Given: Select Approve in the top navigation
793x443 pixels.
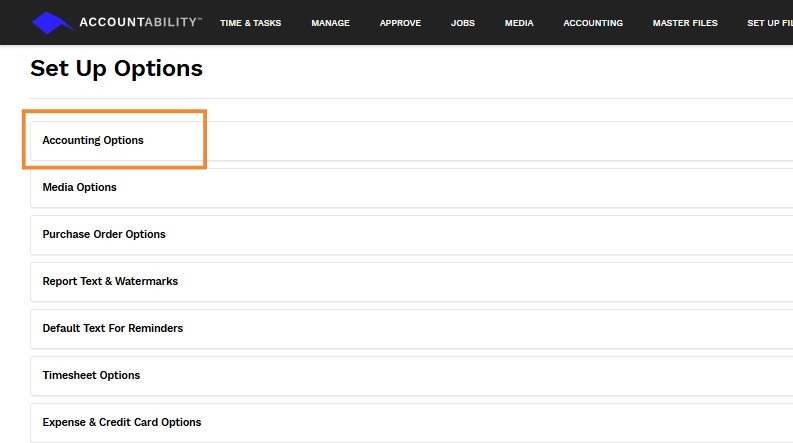Looking at the screenshot, I should 400,23.
